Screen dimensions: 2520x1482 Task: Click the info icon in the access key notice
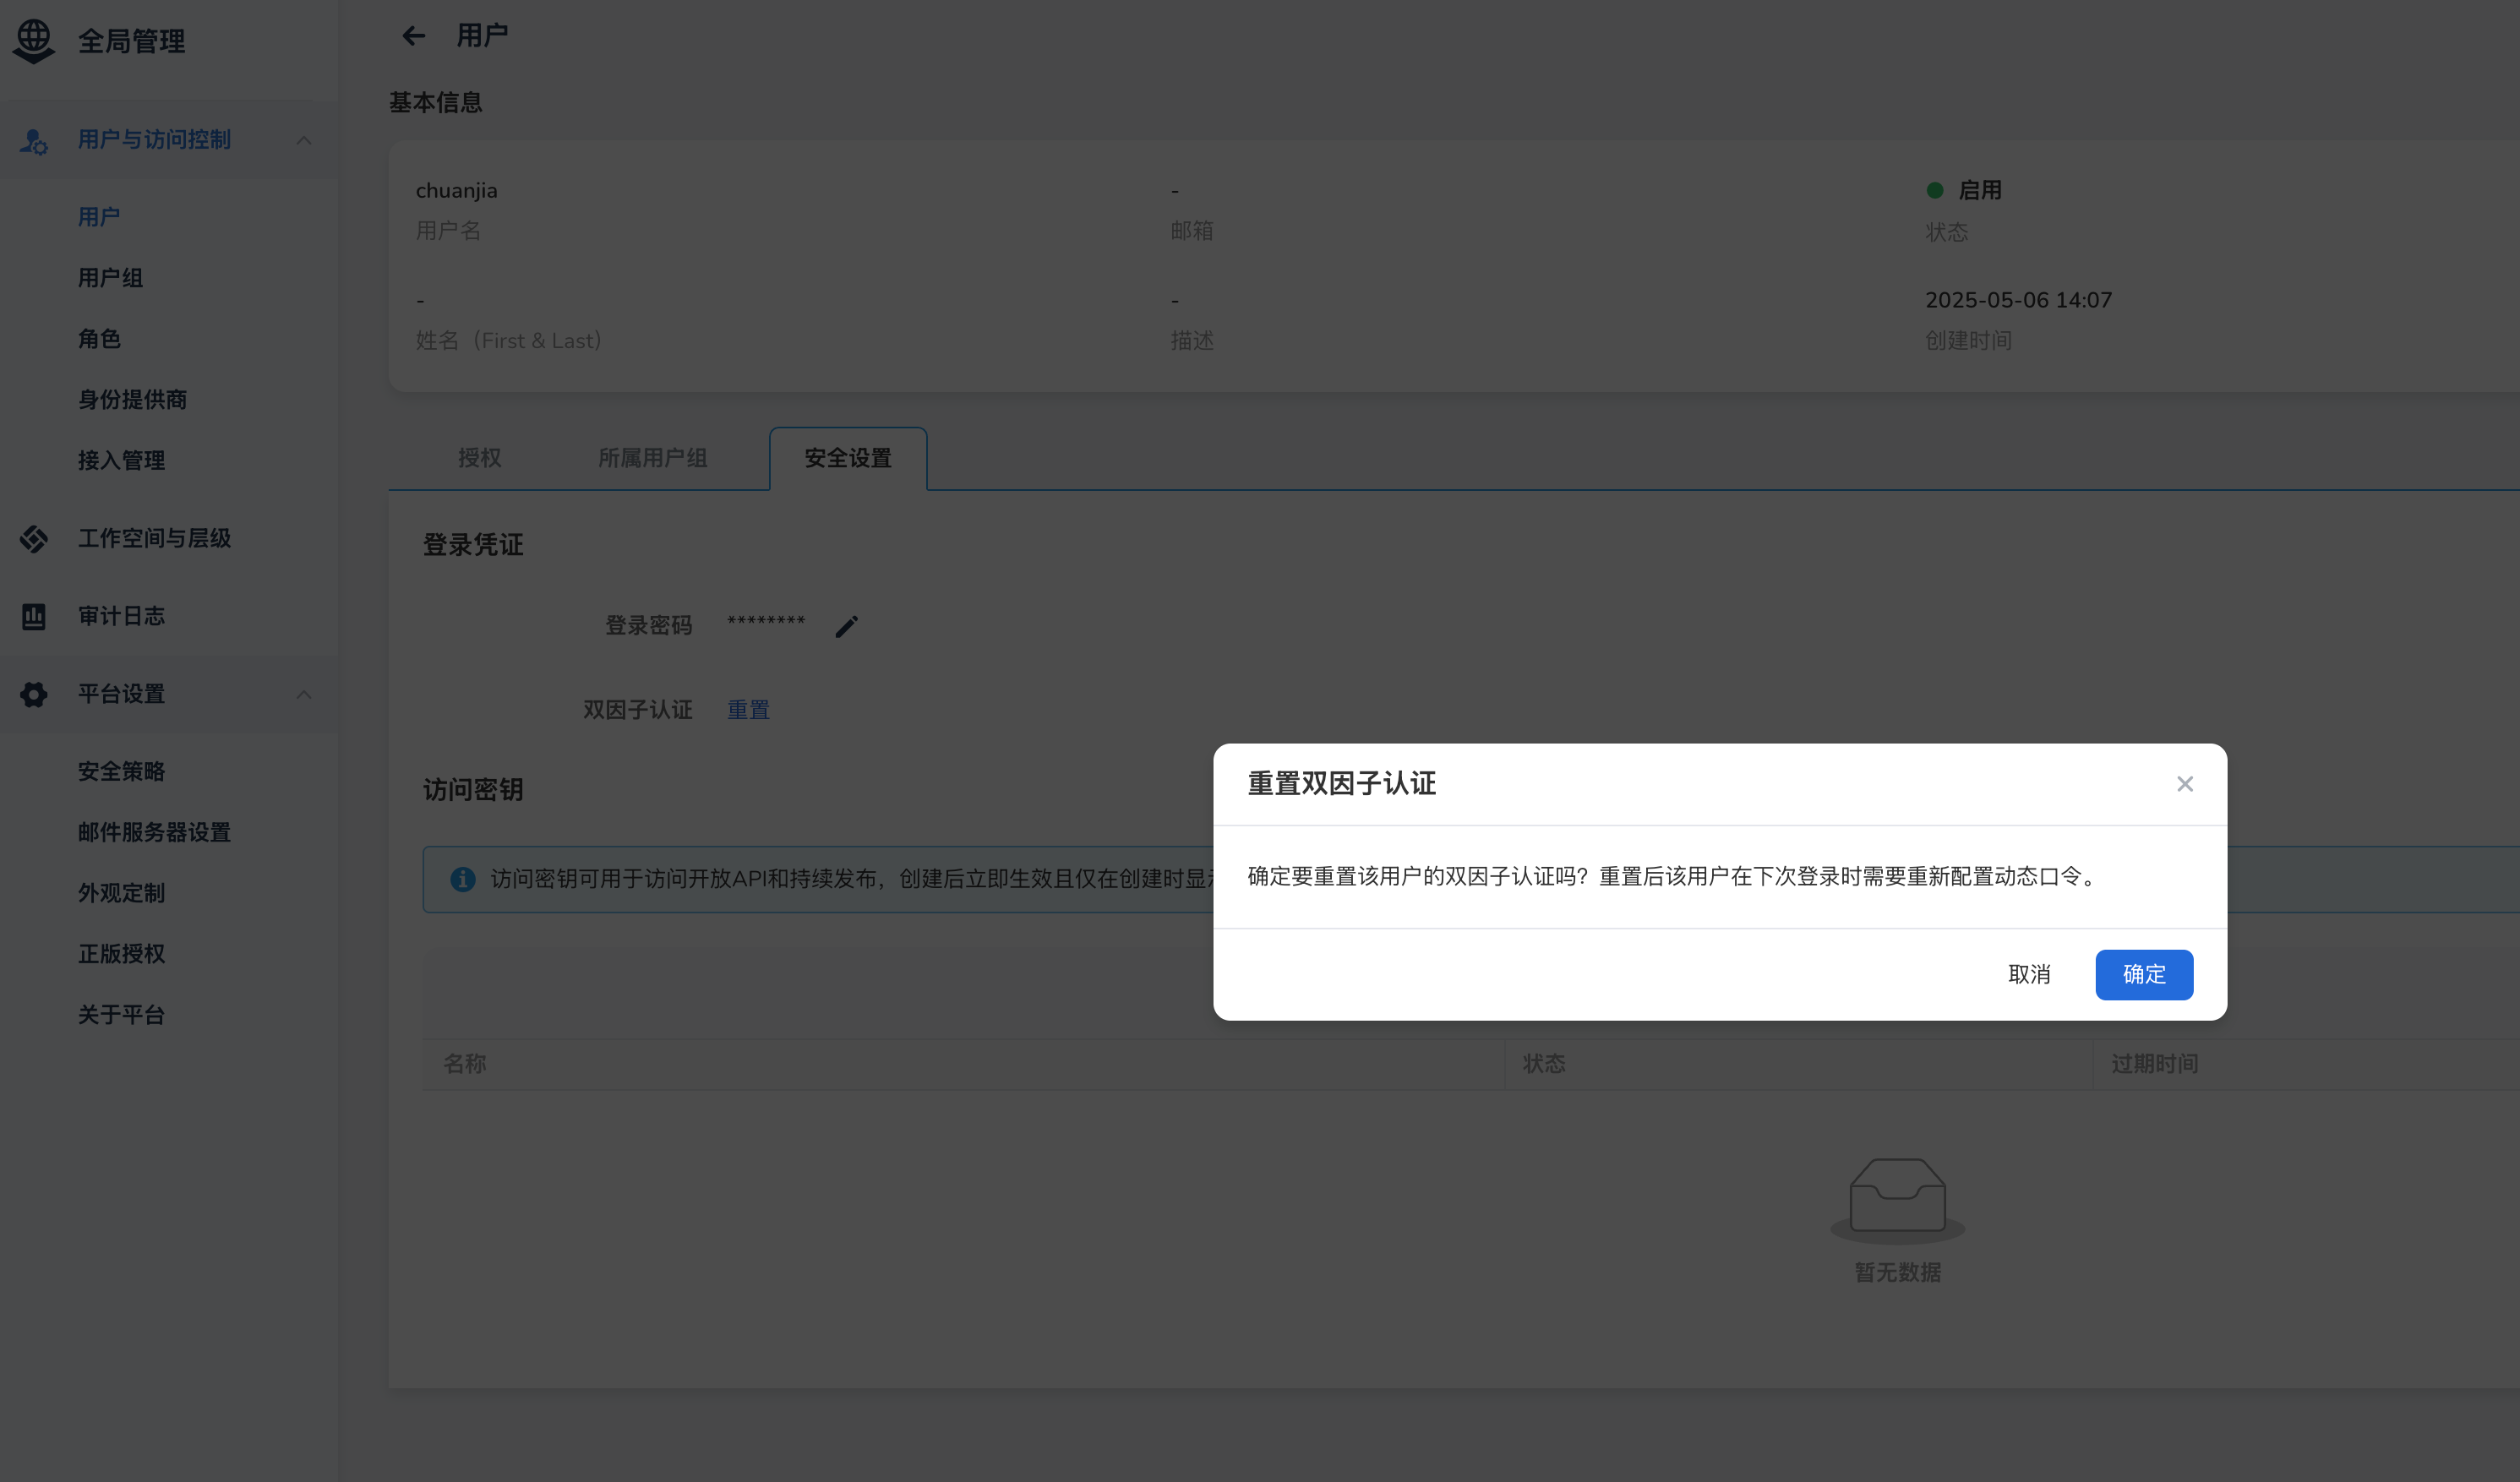462,879
